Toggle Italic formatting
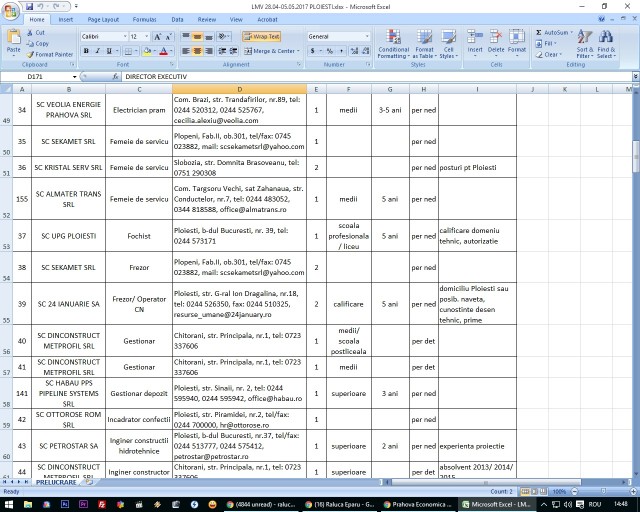This screenshot has width=640, height=512. (x=98, y=51)
